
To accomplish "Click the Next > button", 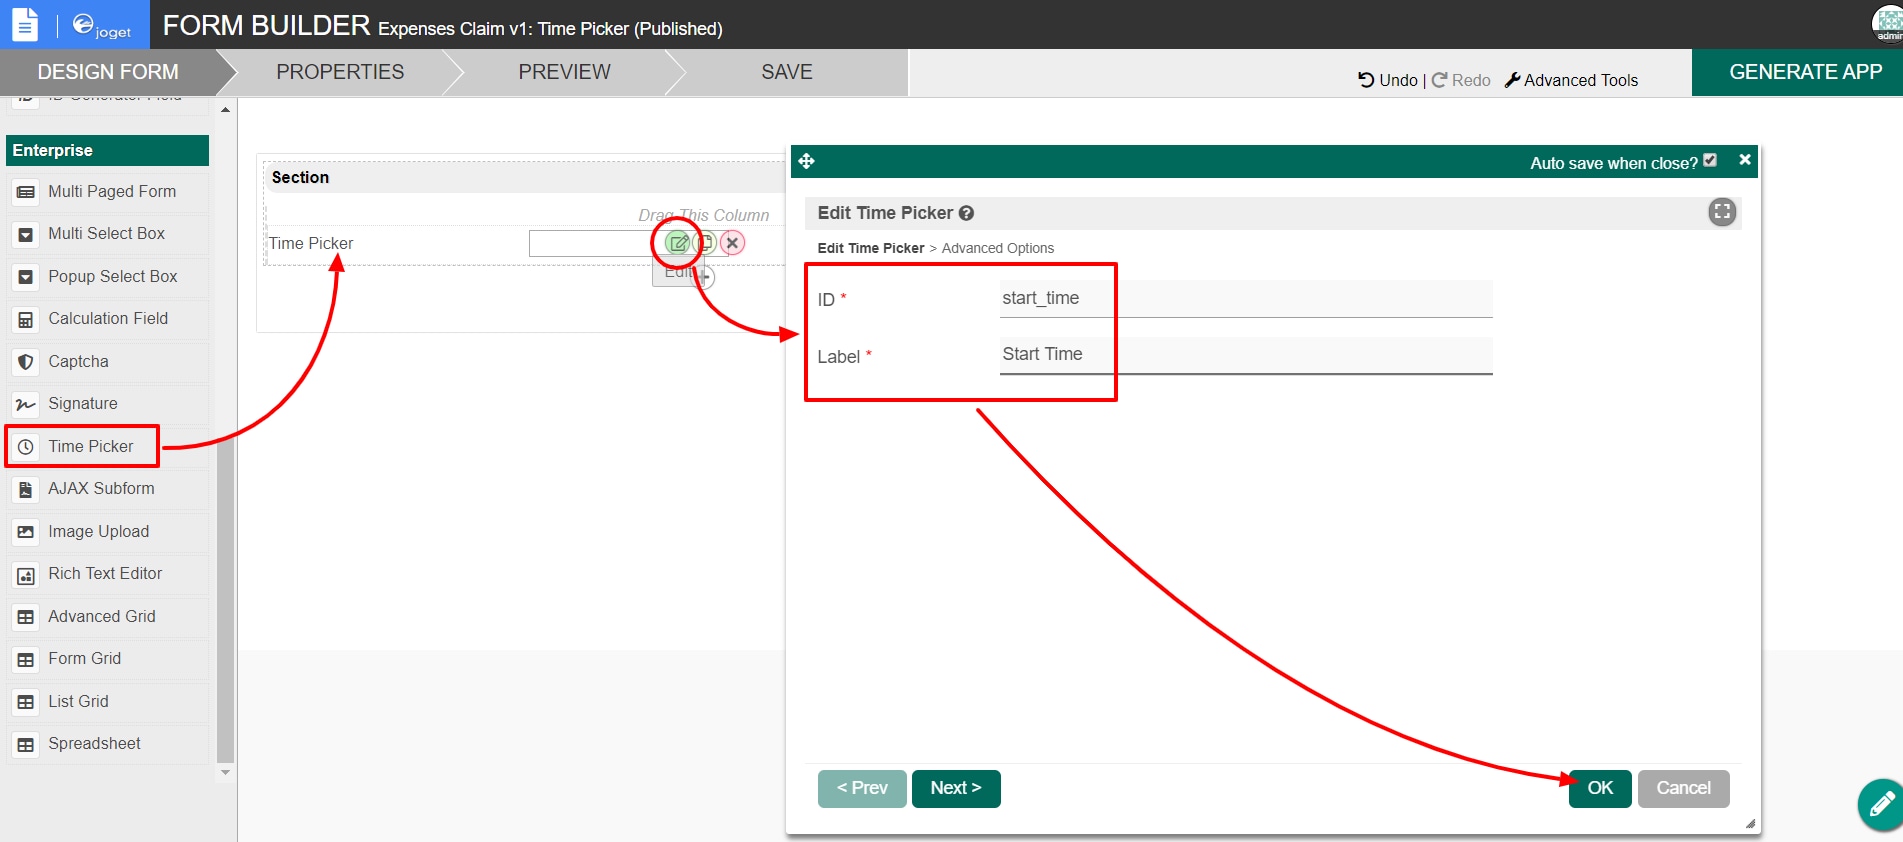I will [956, 788].
